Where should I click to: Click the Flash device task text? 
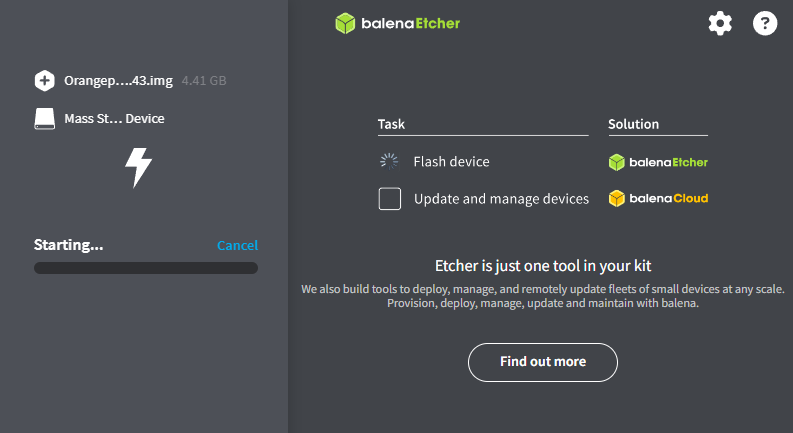[x=451, y=161]
